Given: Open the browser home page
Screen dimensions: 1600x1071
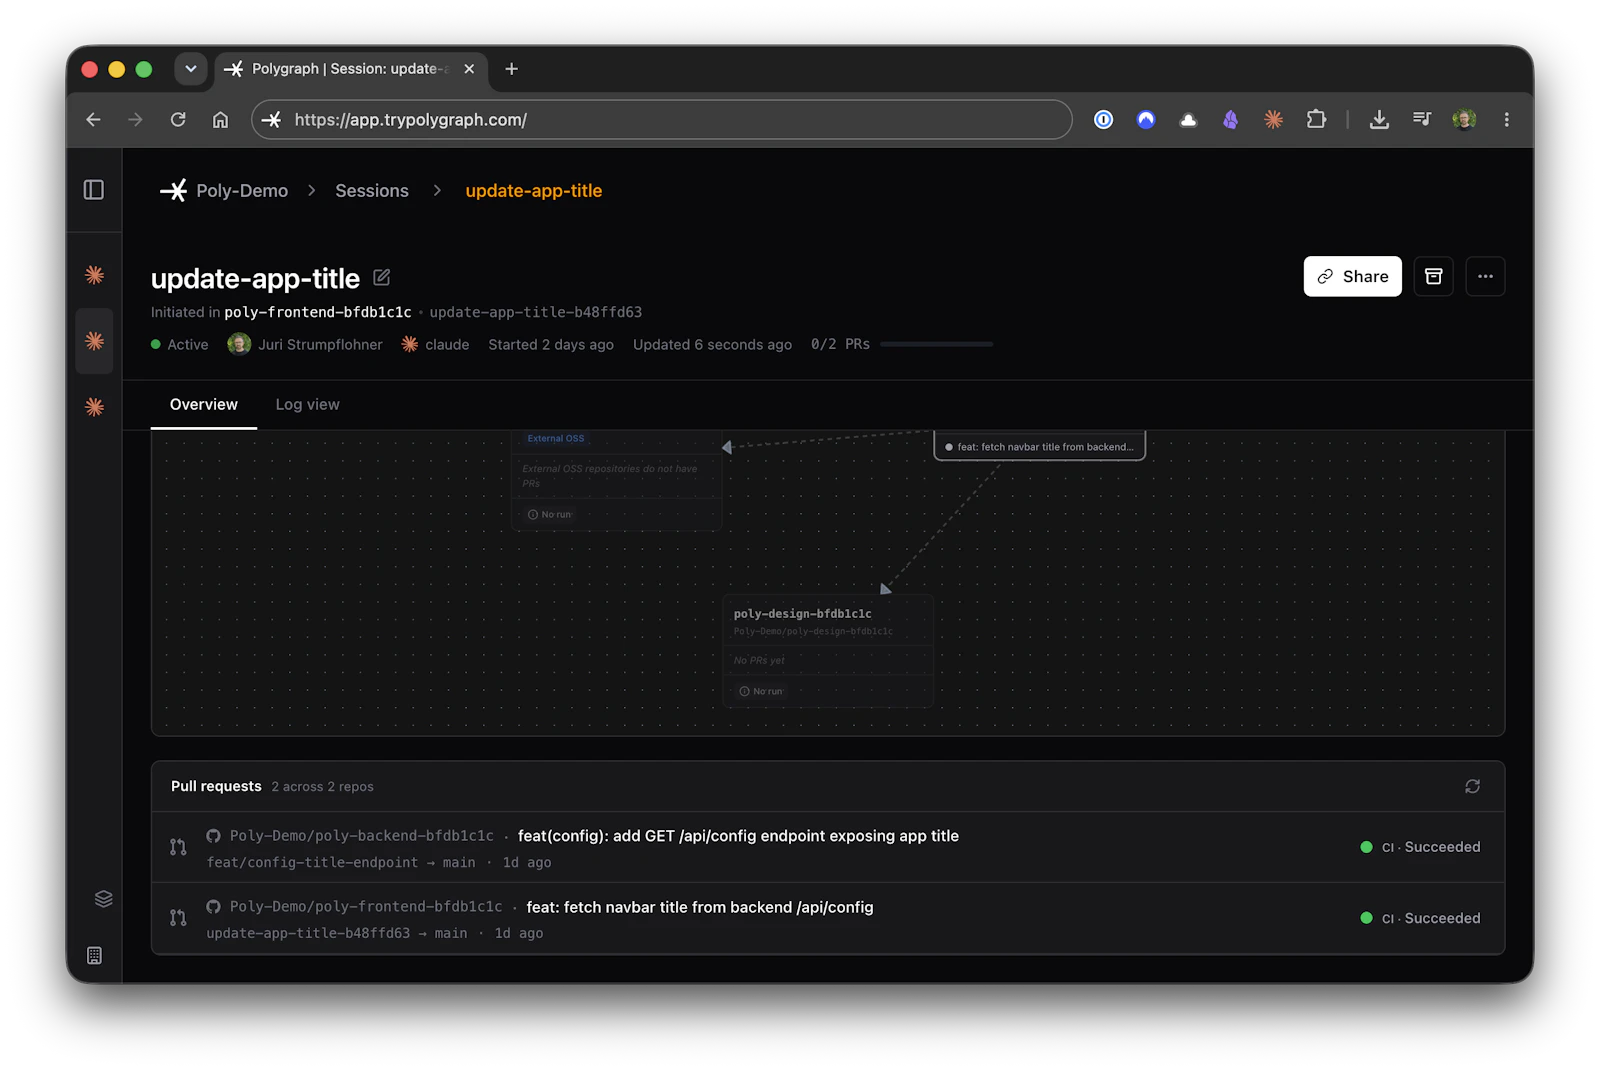Looking at the screenshot, I should tap(220, 120).
